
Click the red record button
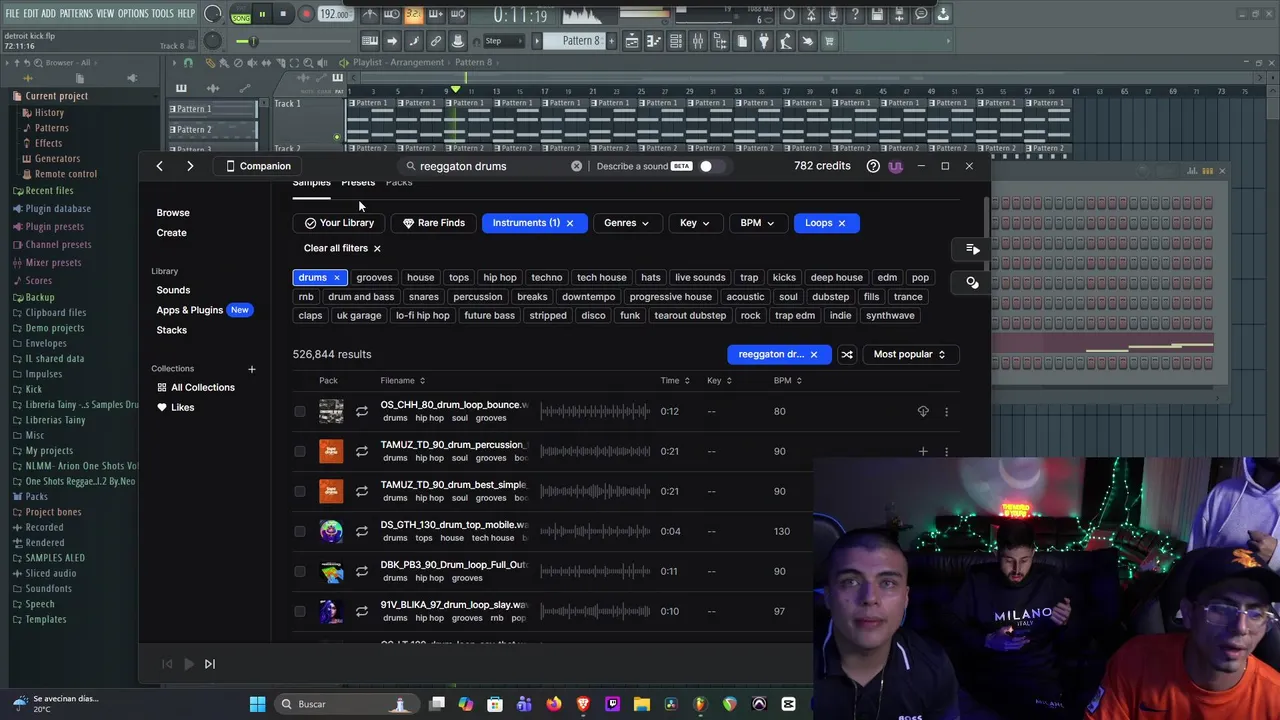click(x=306, y=14)
